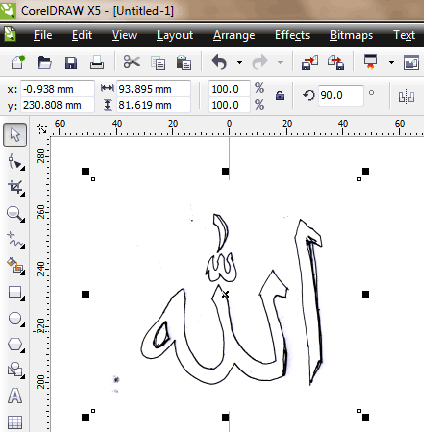Select the Freehand tool
This screenshot has height=432, width=424.
[16, 240]
